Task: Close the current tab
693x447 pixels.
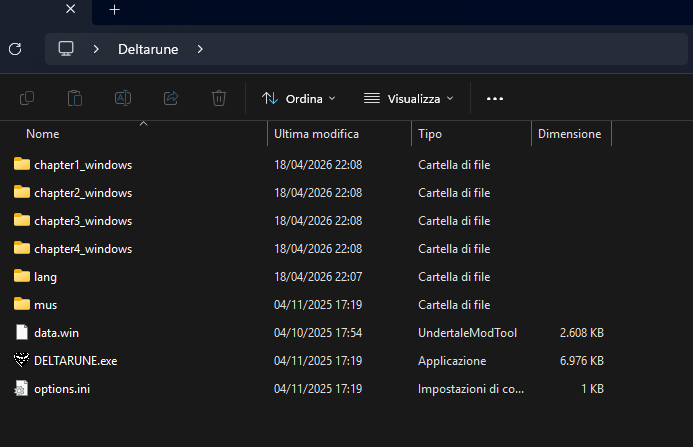Action: point(71,9)
